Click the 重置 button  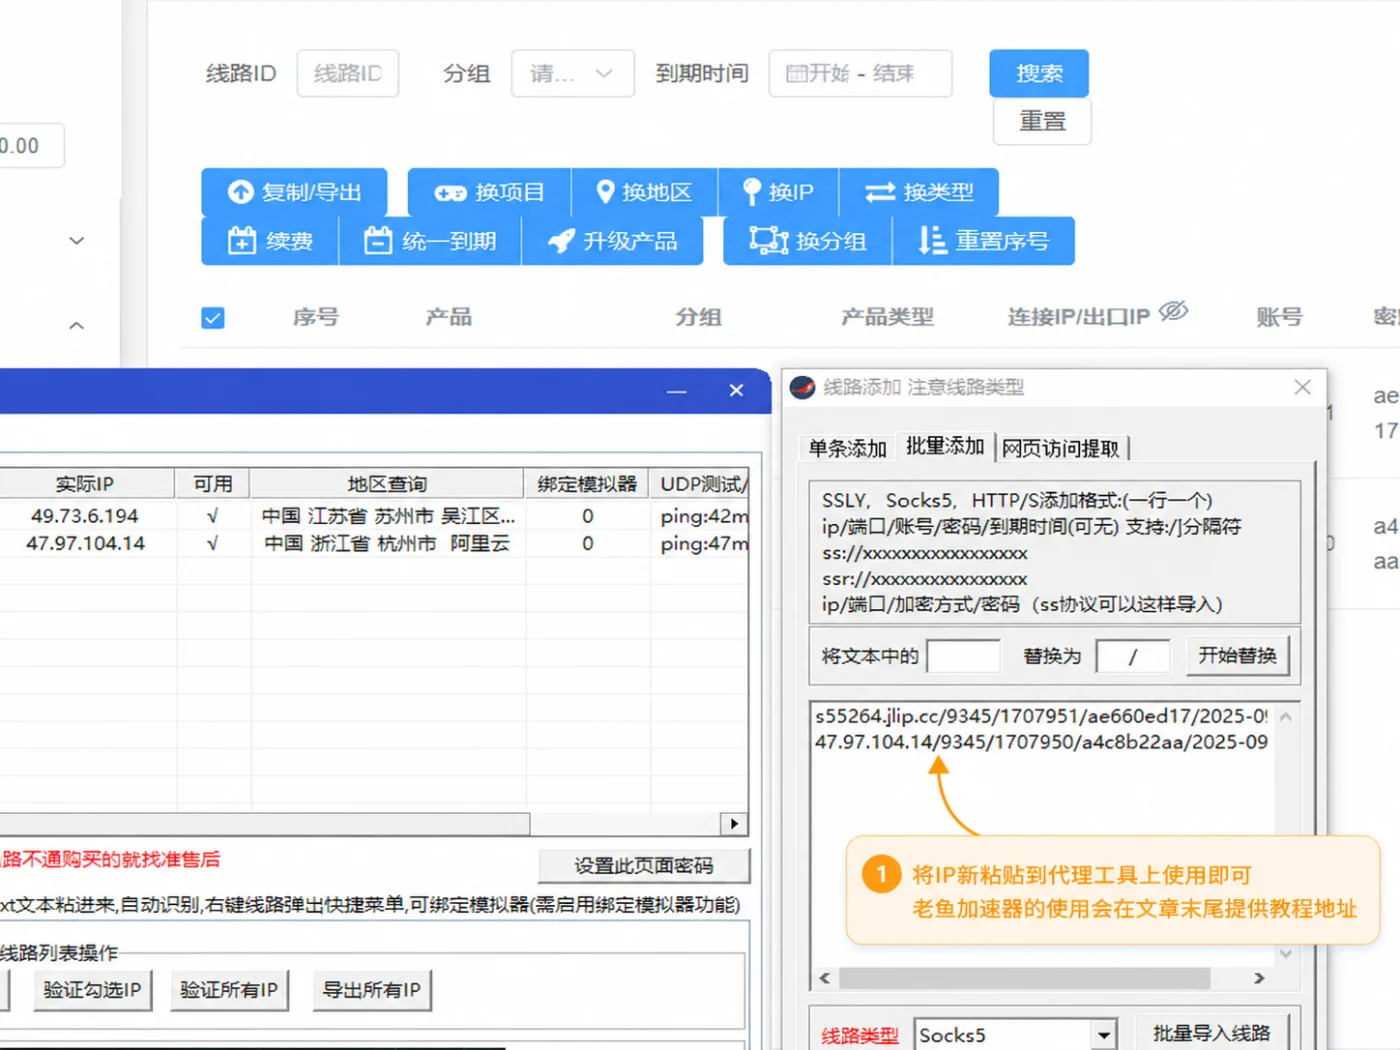click(1042, 121)
